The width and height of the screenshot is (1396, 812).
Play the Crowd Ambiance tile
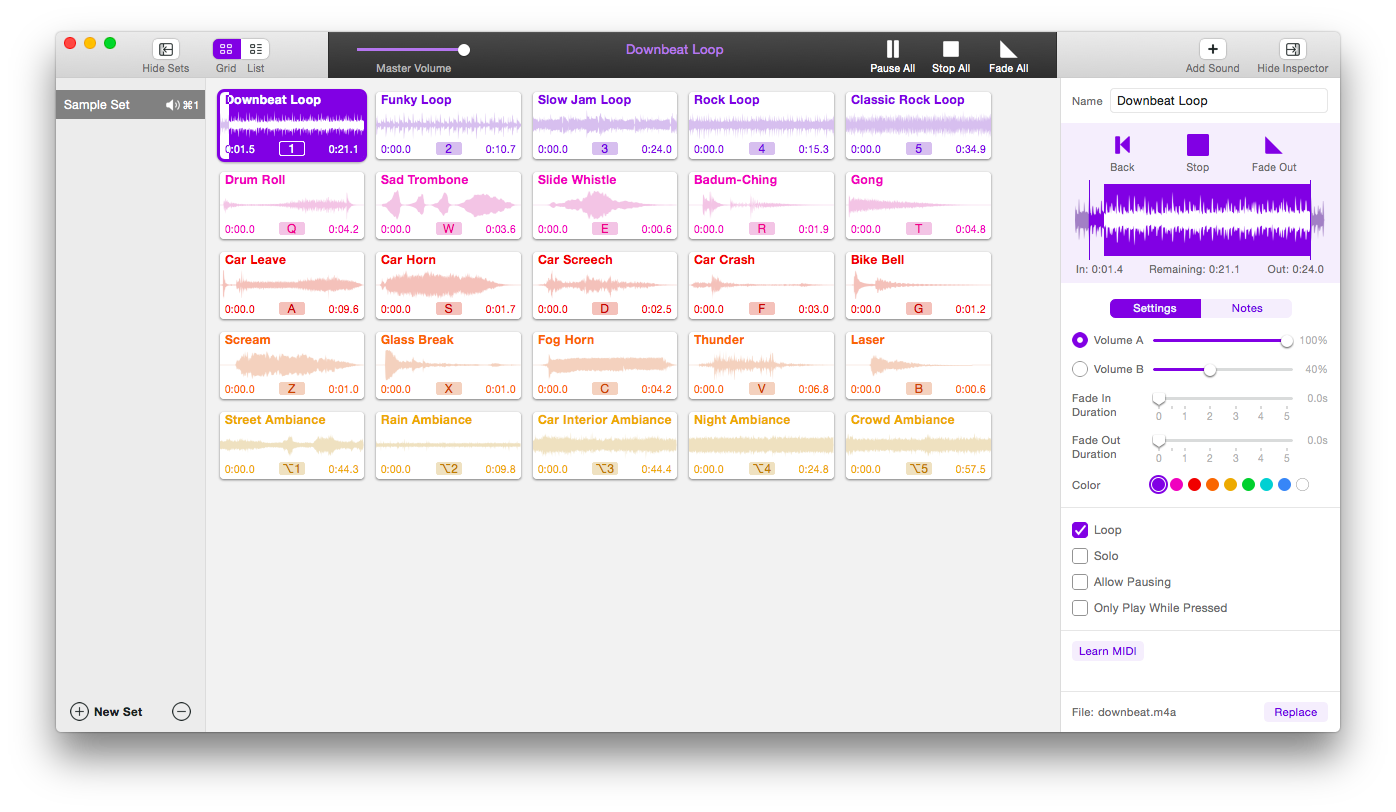tap(918, 445)
